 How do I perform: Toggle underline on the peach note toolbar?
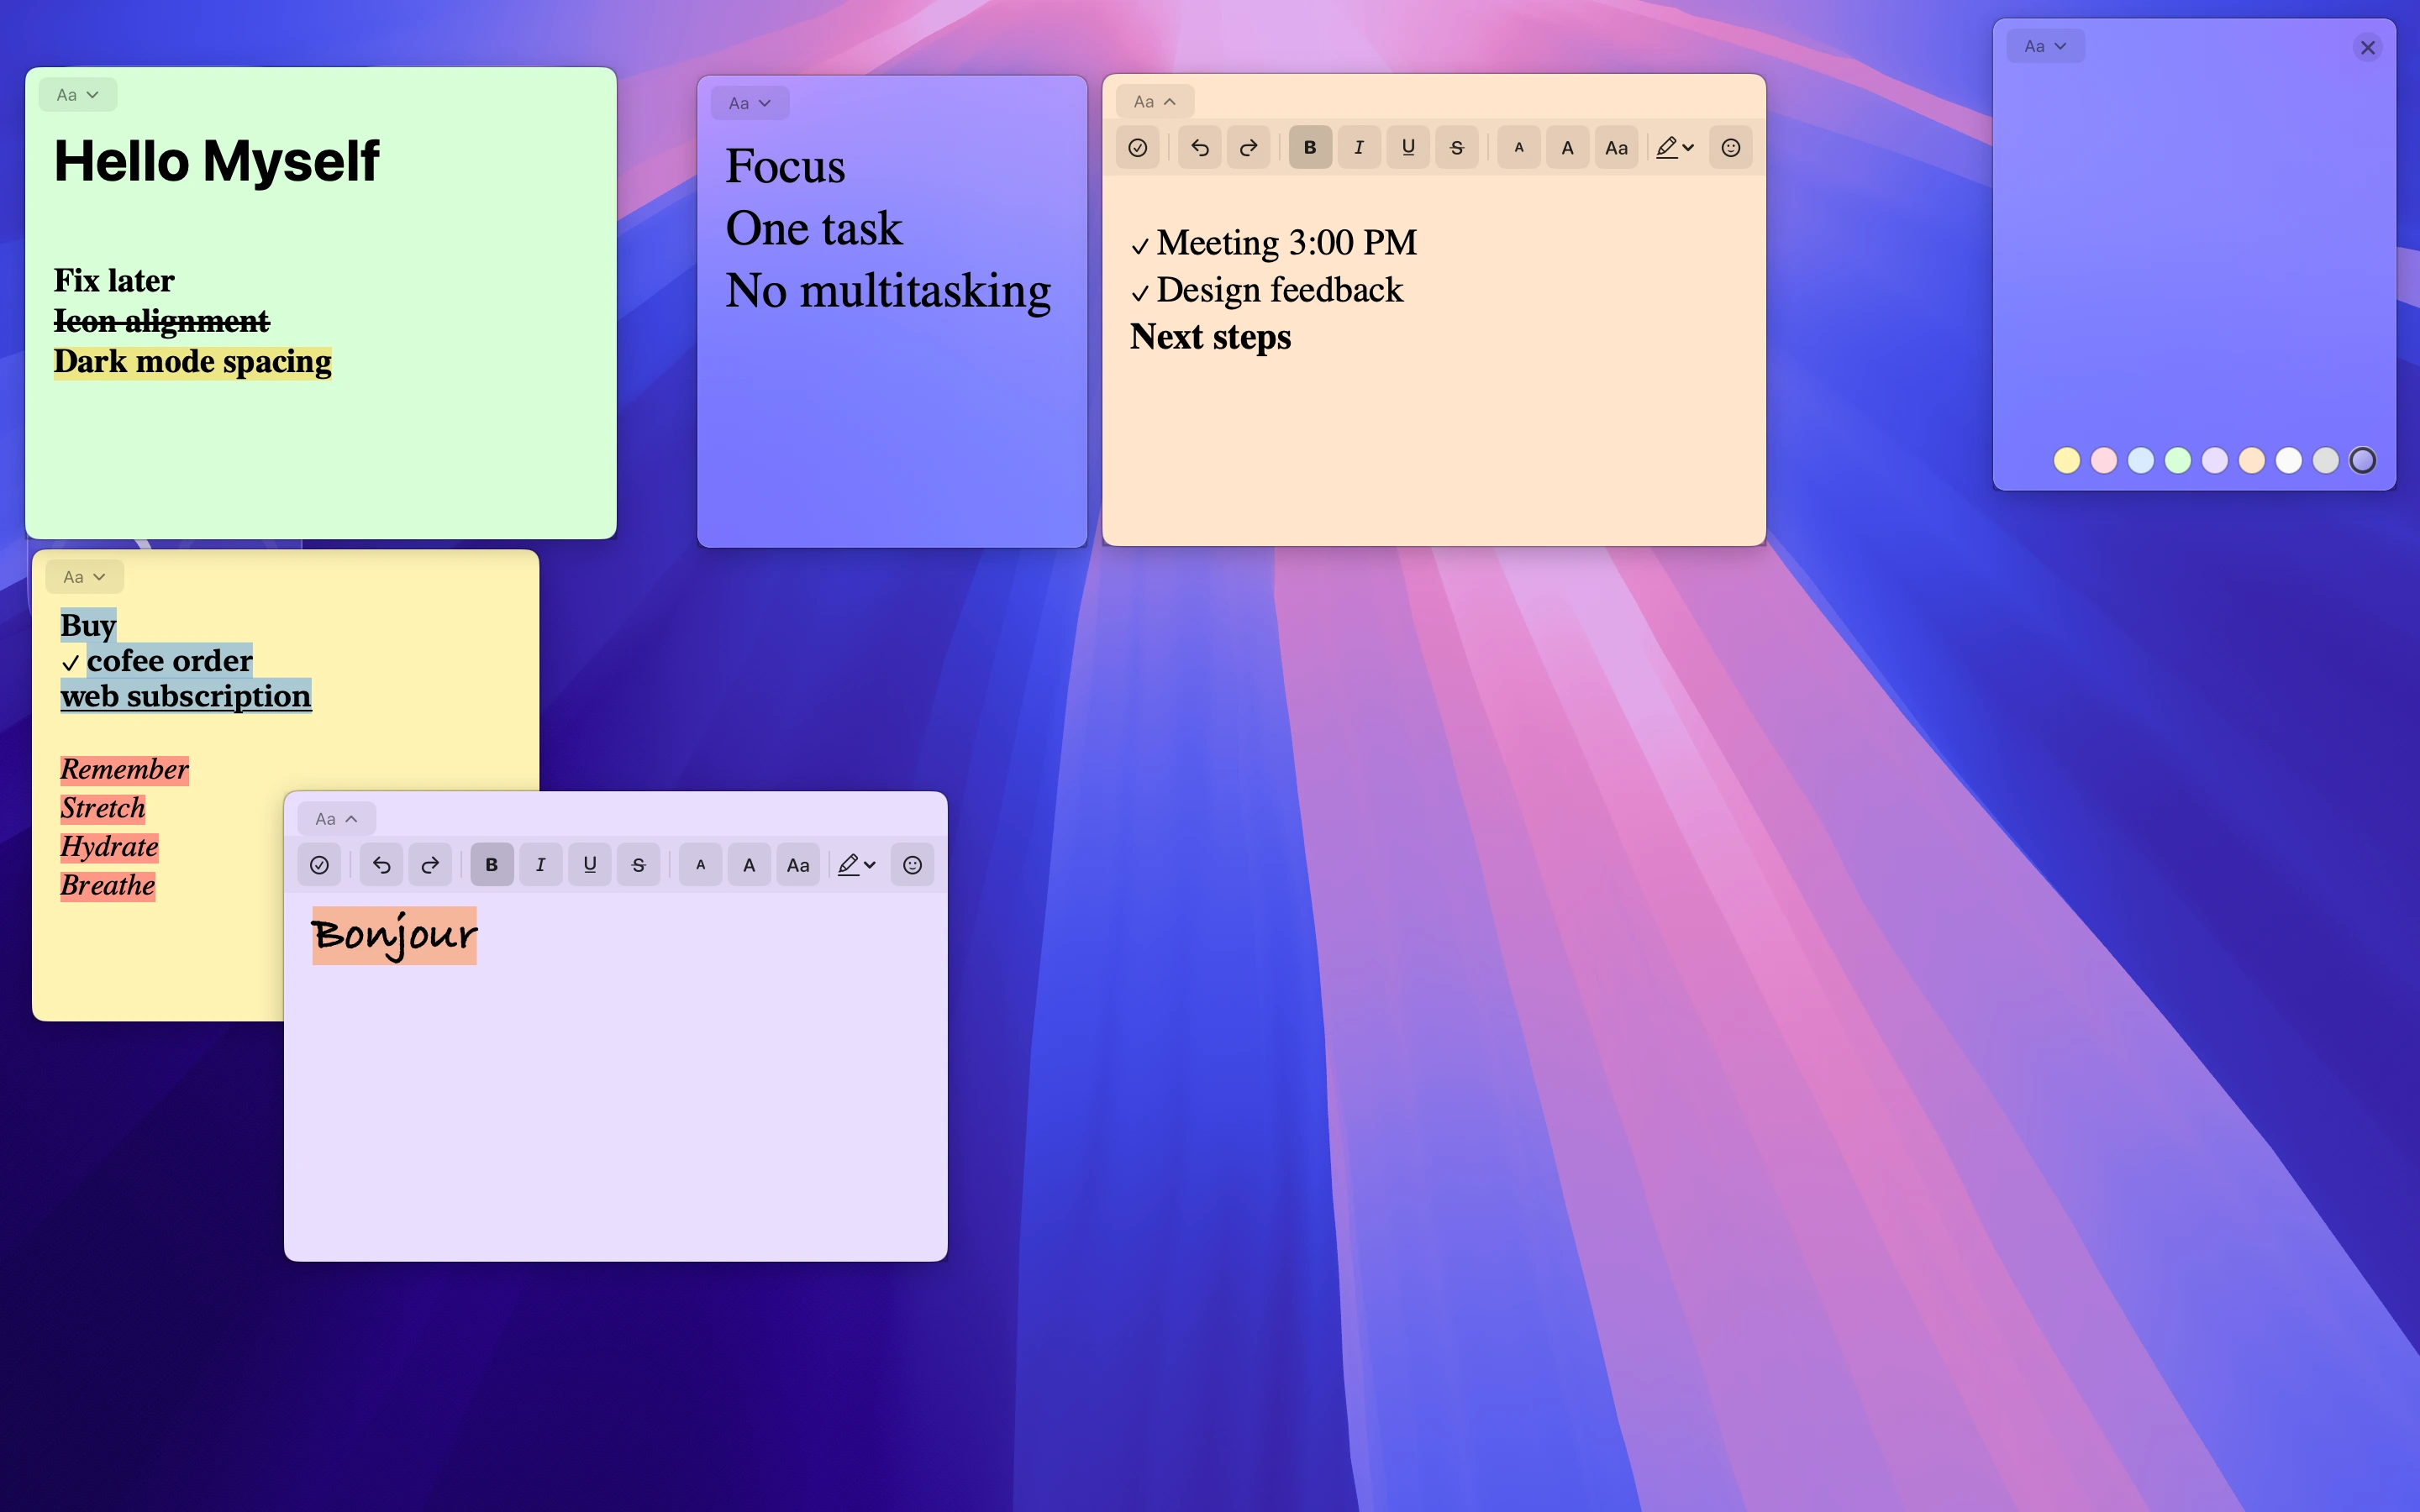1407,147
